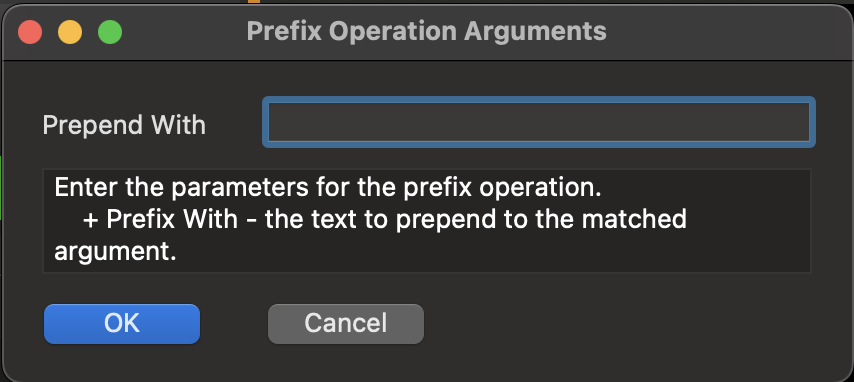Select the help description text area

427,221
